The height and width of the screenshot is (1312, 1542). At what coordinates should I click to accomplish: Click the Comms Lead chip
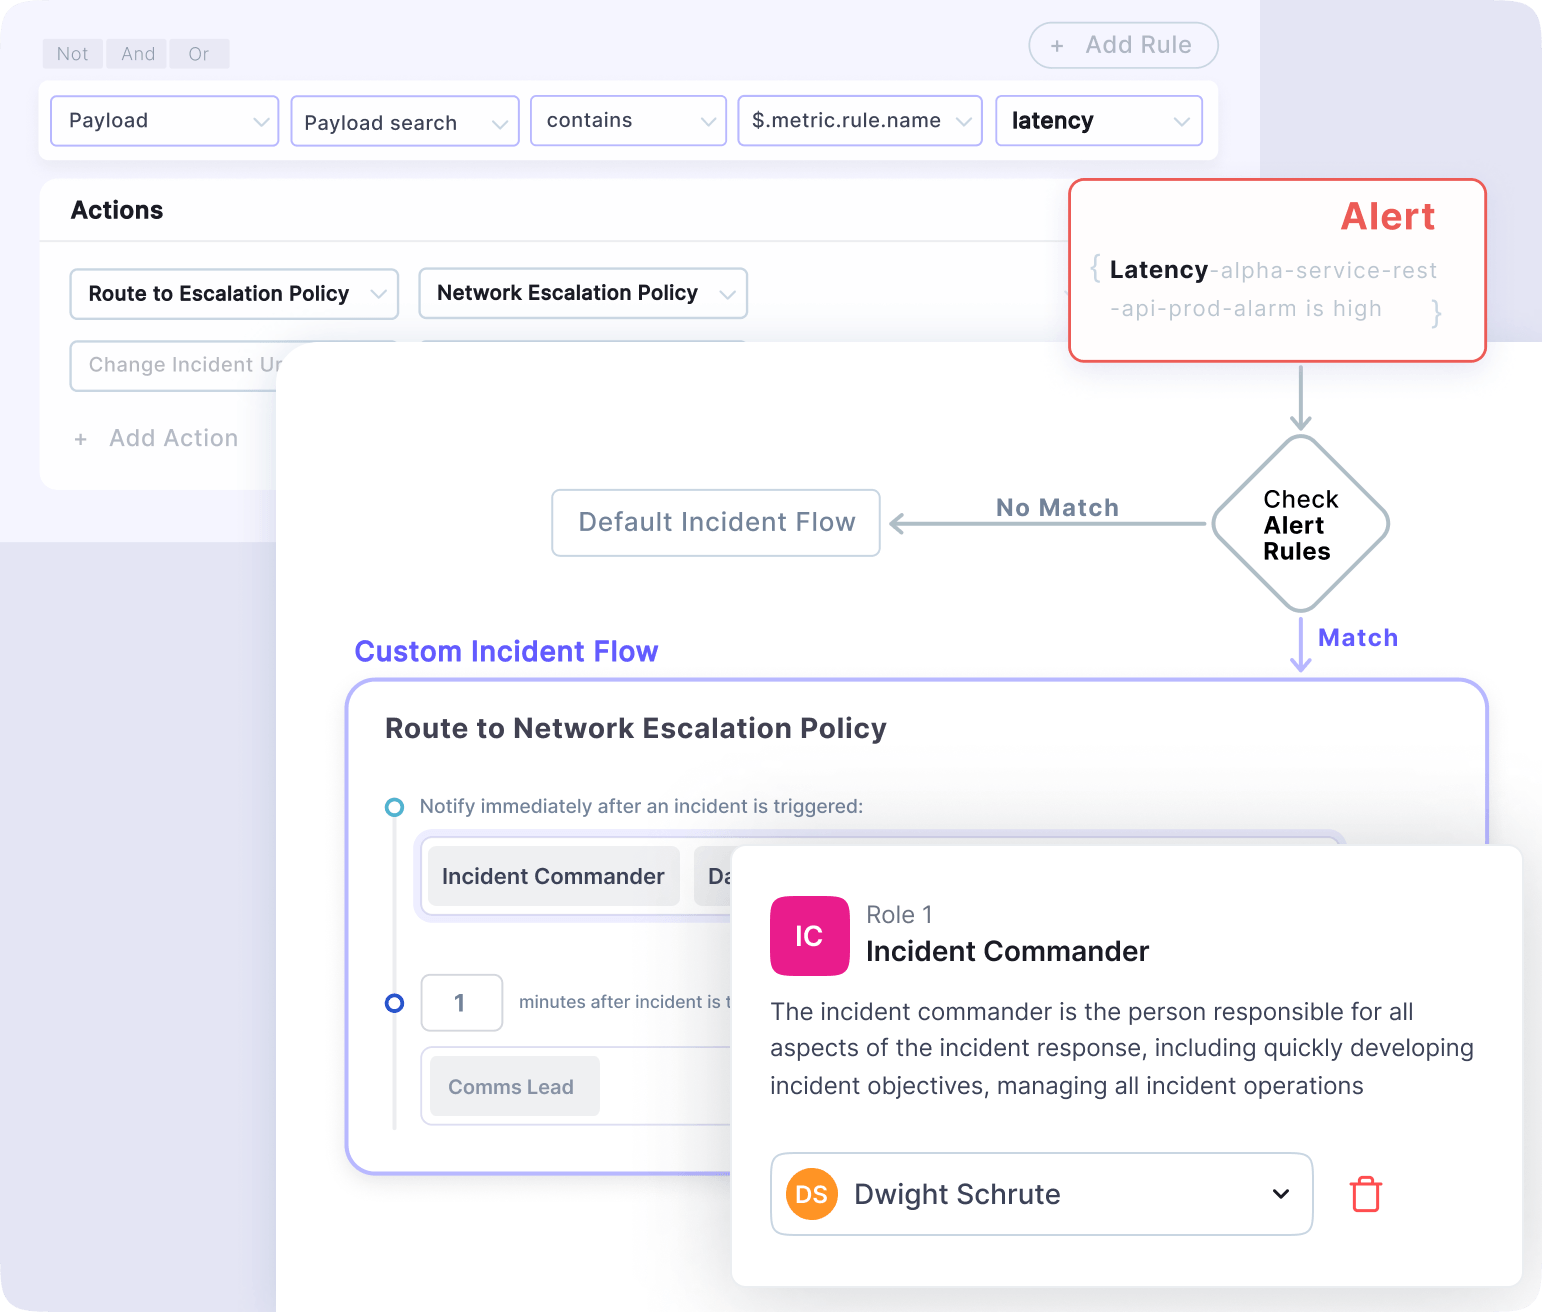tap(511, 1086)
